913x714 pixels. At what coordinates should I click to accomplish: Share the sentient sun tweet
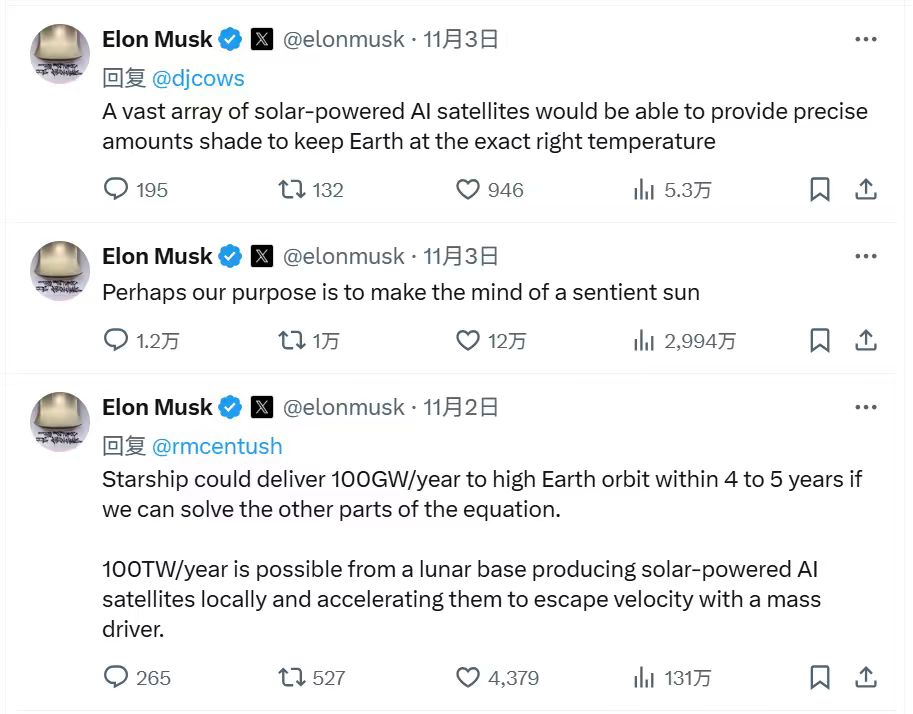coord(867,341)
